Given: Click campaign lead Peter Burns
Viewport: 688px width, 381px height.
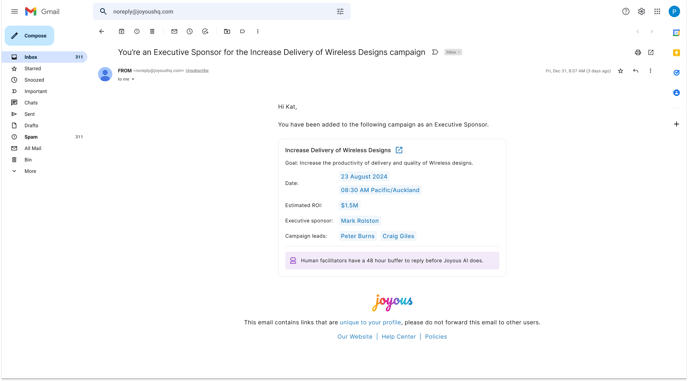Looking at the screenshot, I should click(358, 236).
